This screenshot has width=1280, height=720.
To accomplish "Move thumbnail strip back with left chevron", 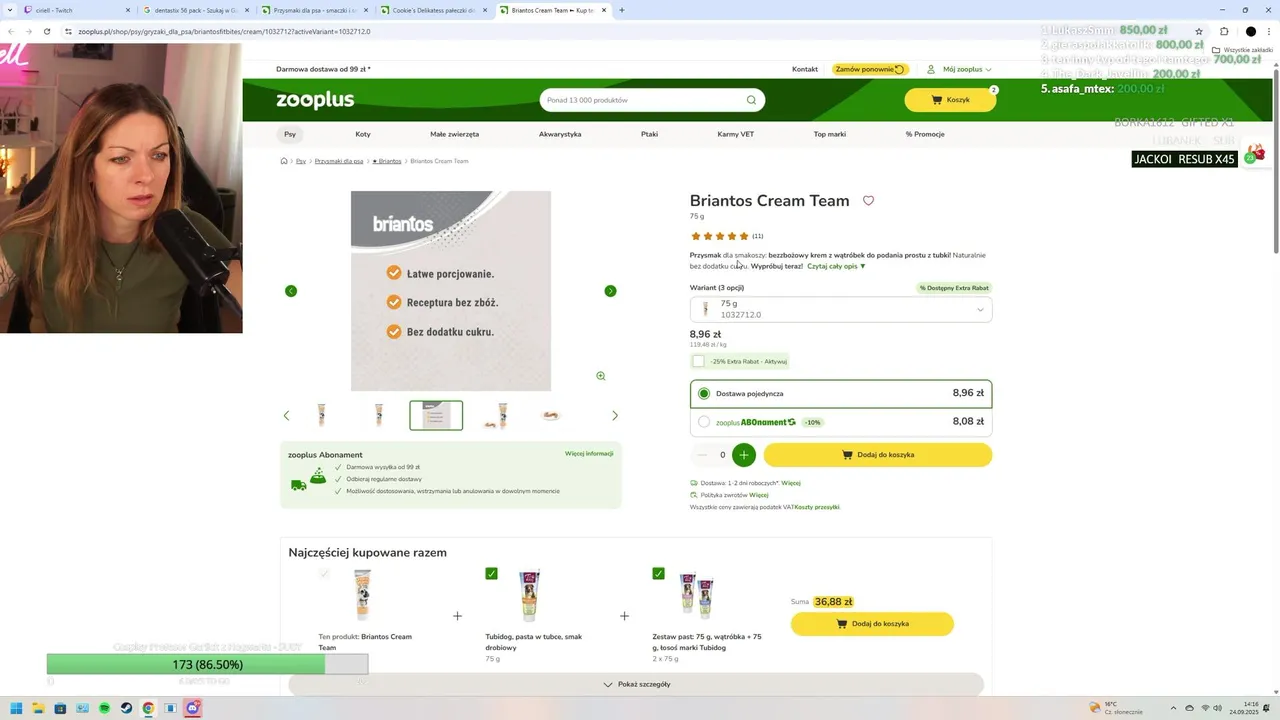I will 286,416.
